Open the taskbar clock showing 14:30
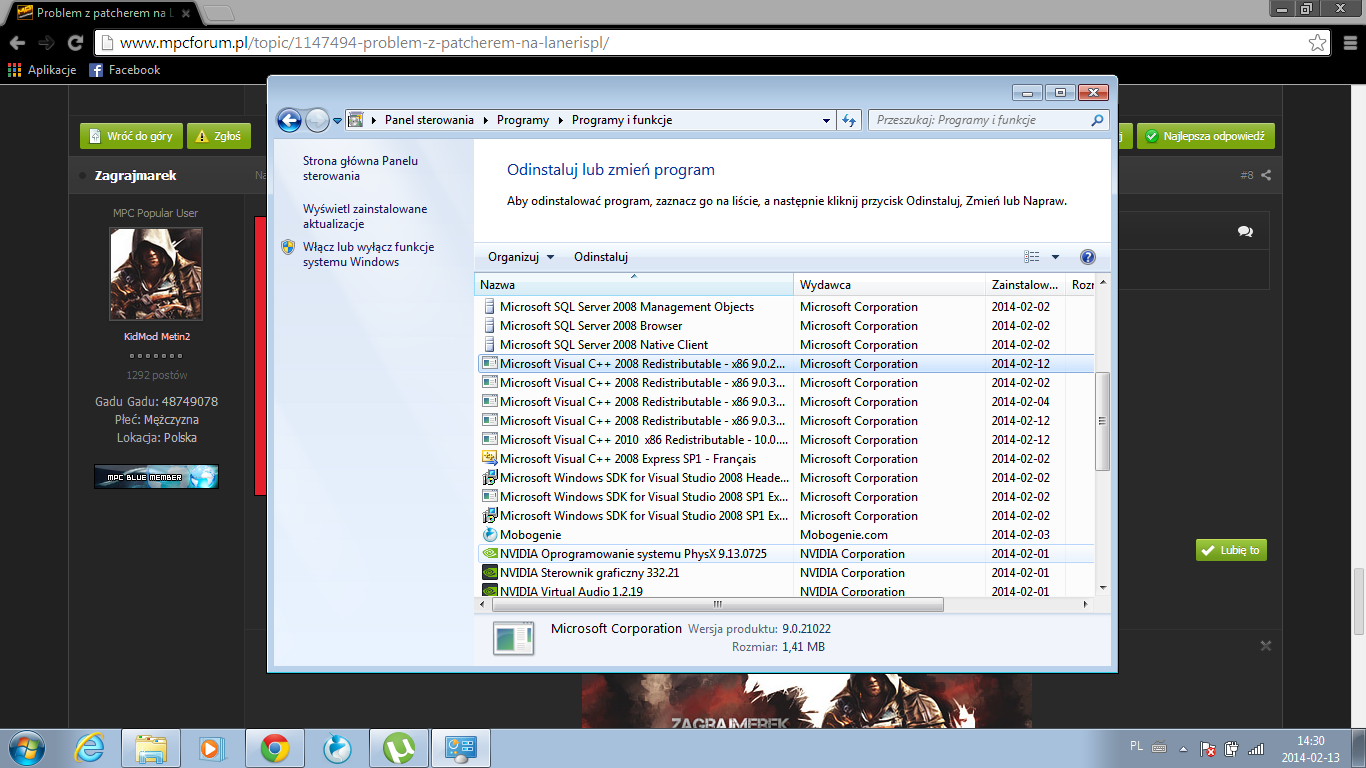Screen dimensions: 1366x768 [x=1310, y=748]
